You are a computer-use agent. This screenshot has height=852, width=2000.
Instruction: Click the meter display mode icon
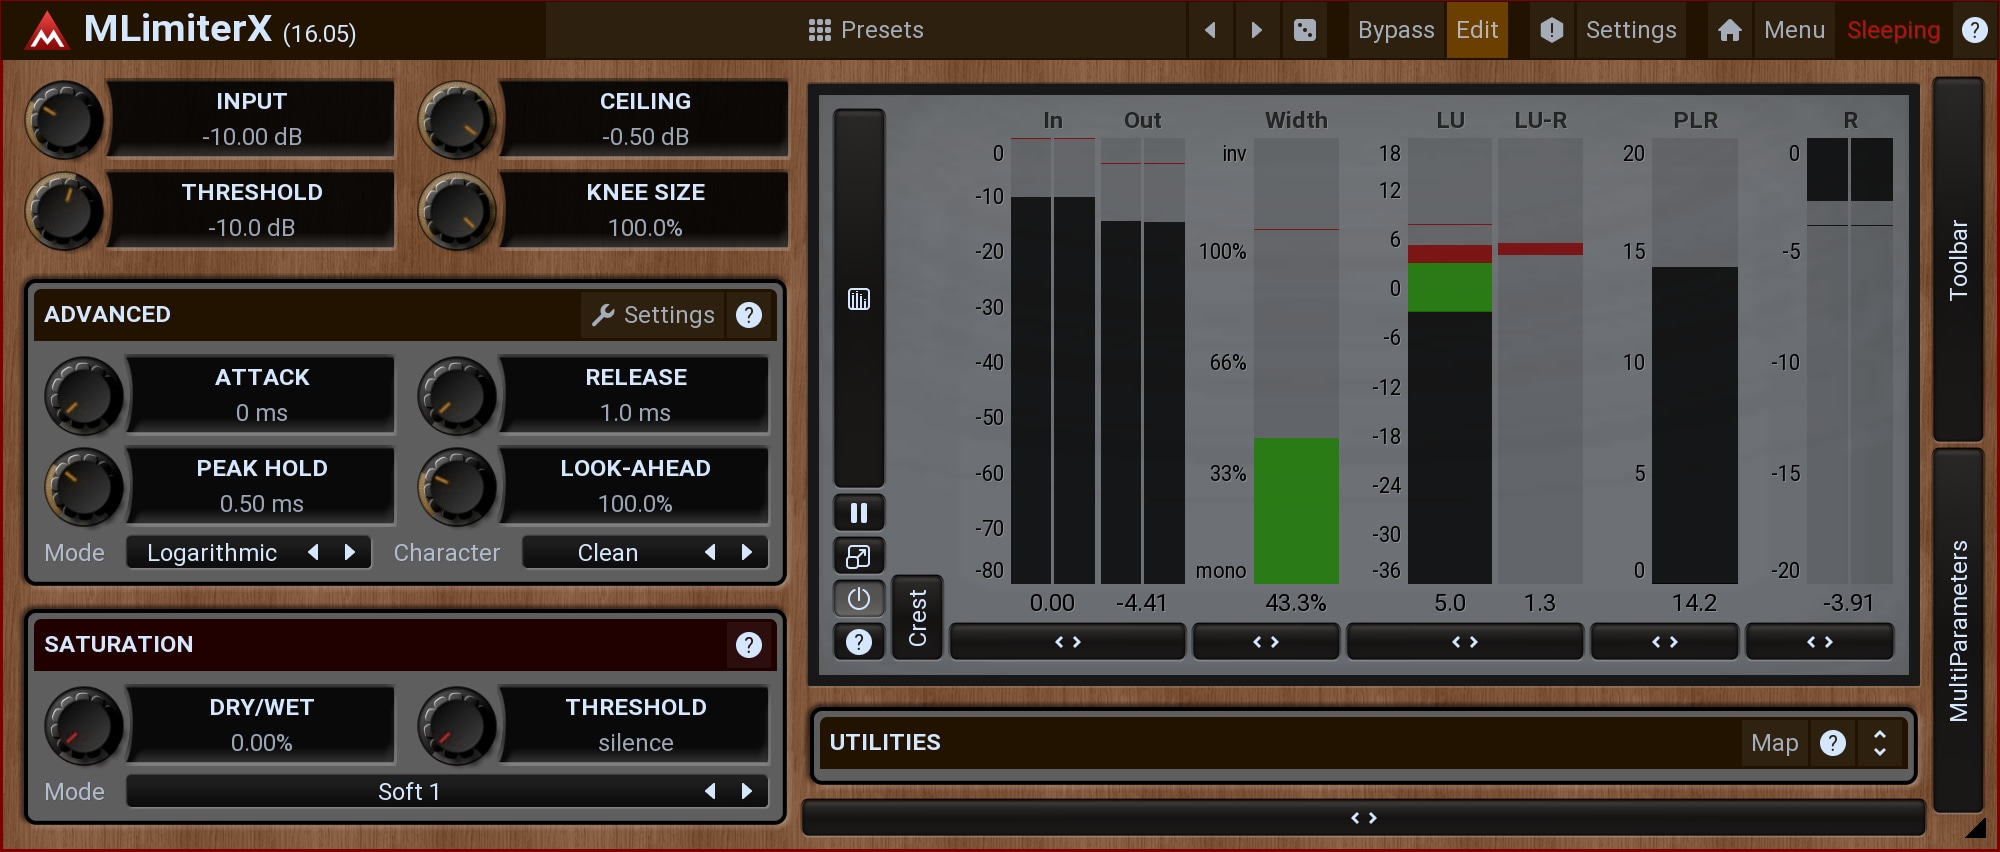859,299
